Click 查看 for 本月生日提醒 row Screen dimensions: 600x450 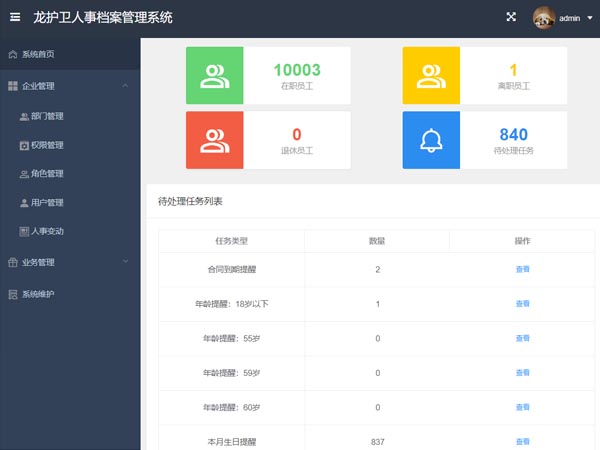[x=522, y=441]
